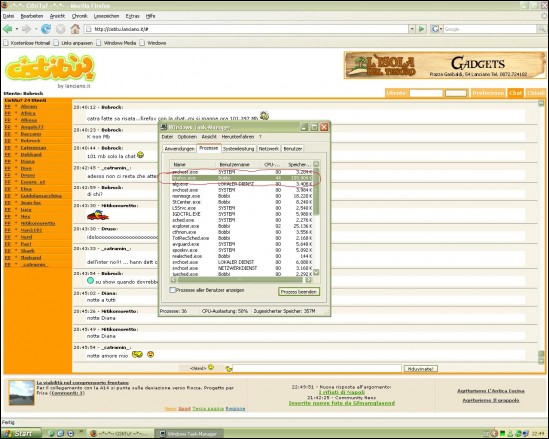Toggle 'Prozesse aller Benutzer anzeigen' checkbox
Viewport: 549px width, 439px height.
[172, 290]
